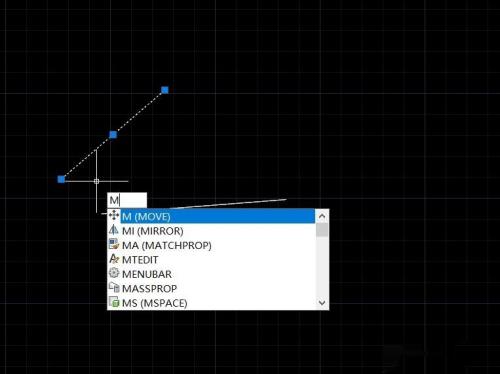
Task: Click the scrollbar thumb in the suggestion list
Action: (x=322, y=230)
